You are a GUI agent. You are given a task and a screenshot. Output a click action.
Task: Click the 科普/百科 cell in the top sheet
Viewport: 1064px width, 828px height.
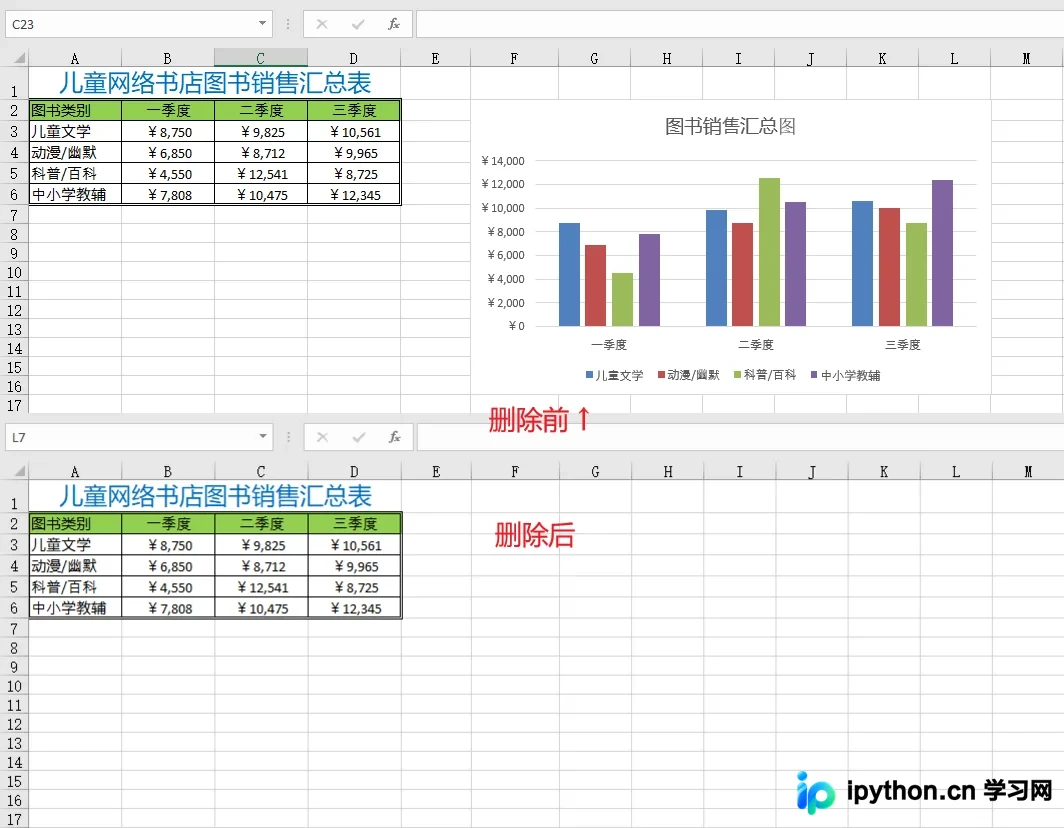pyautogui.click(x=75, y=174)
